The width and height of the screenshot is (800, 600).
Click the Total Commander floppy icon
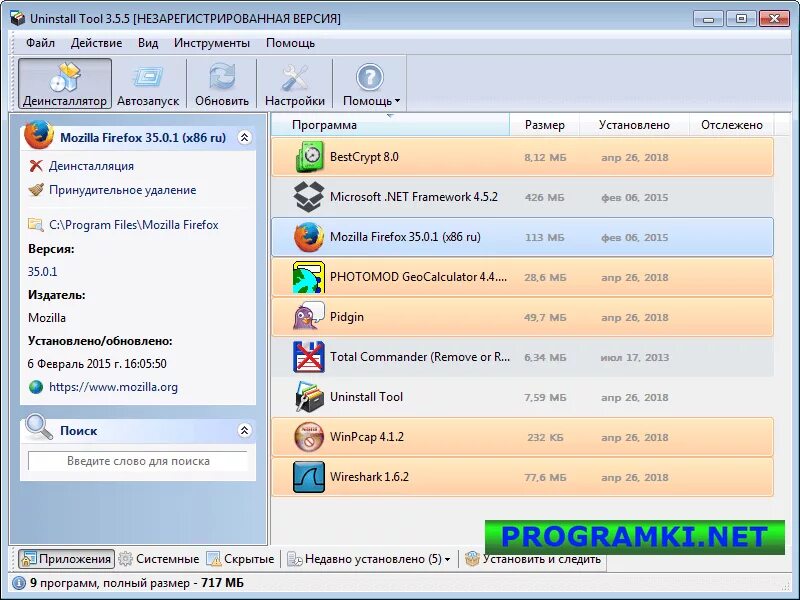(309, 357)
